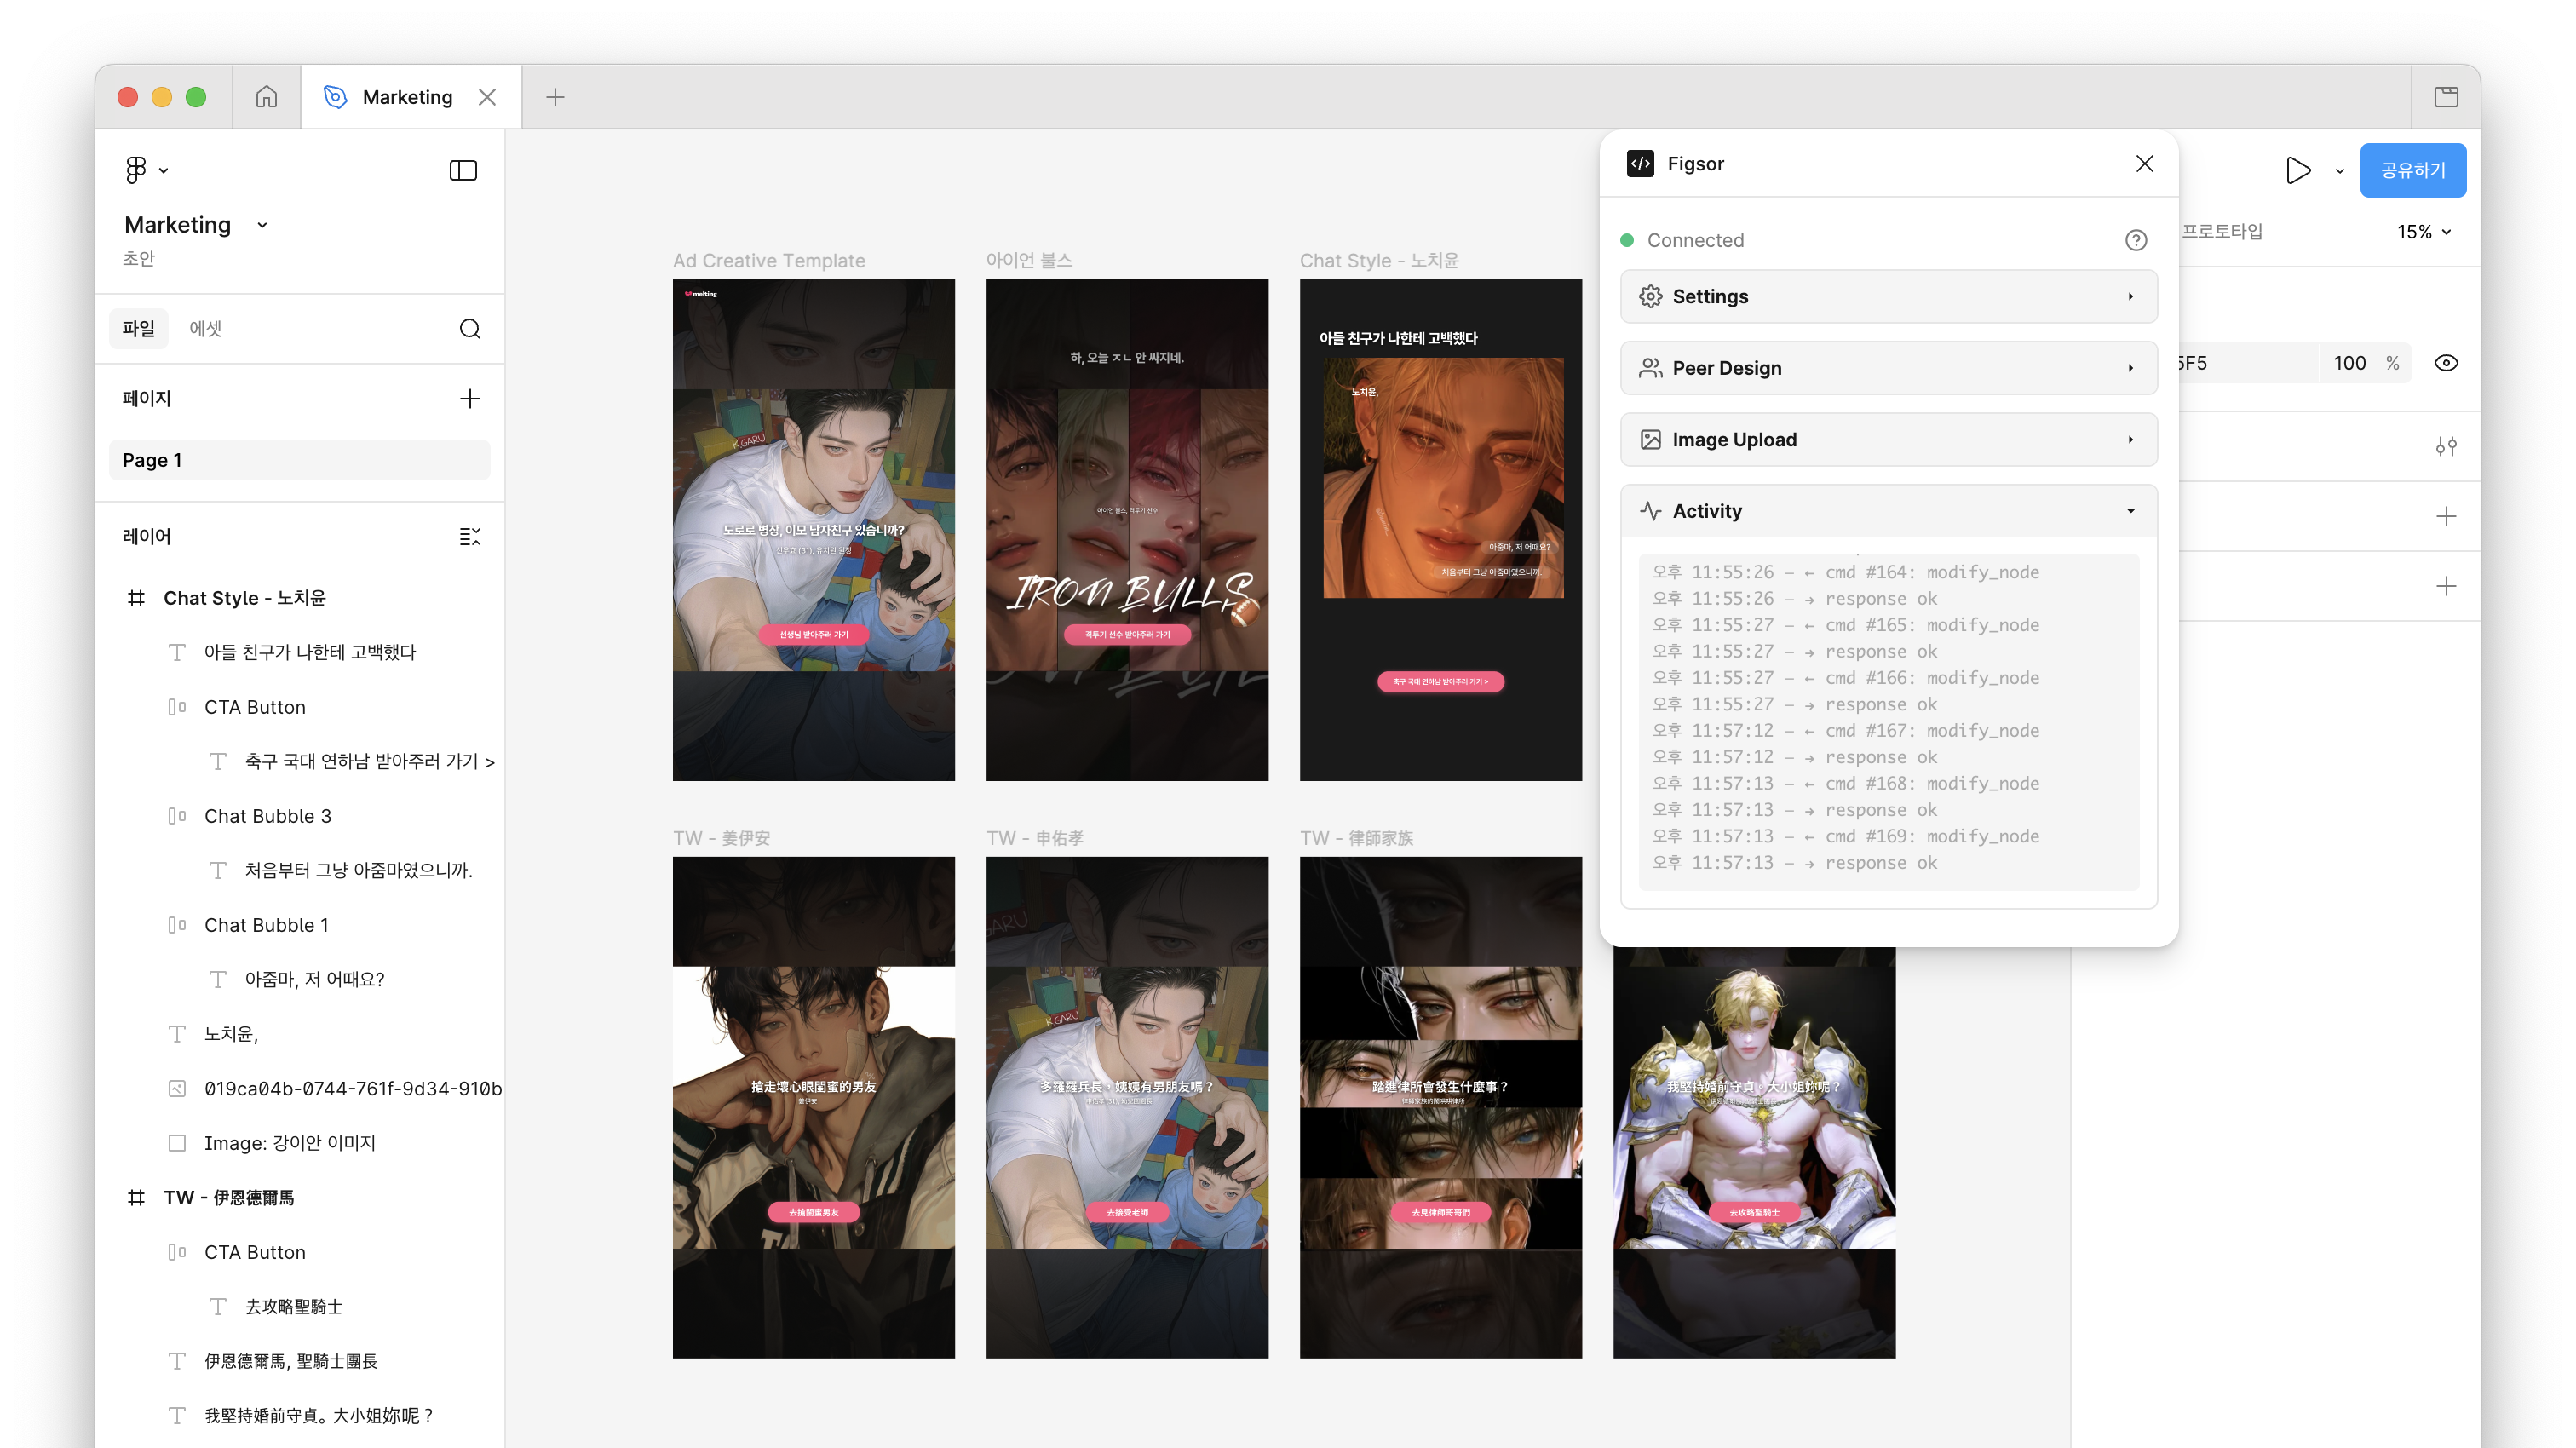Screen dimensions: 2576x1448
Task: Toggle the left sidebar panel icon
Action: click(x=463, y=170)
